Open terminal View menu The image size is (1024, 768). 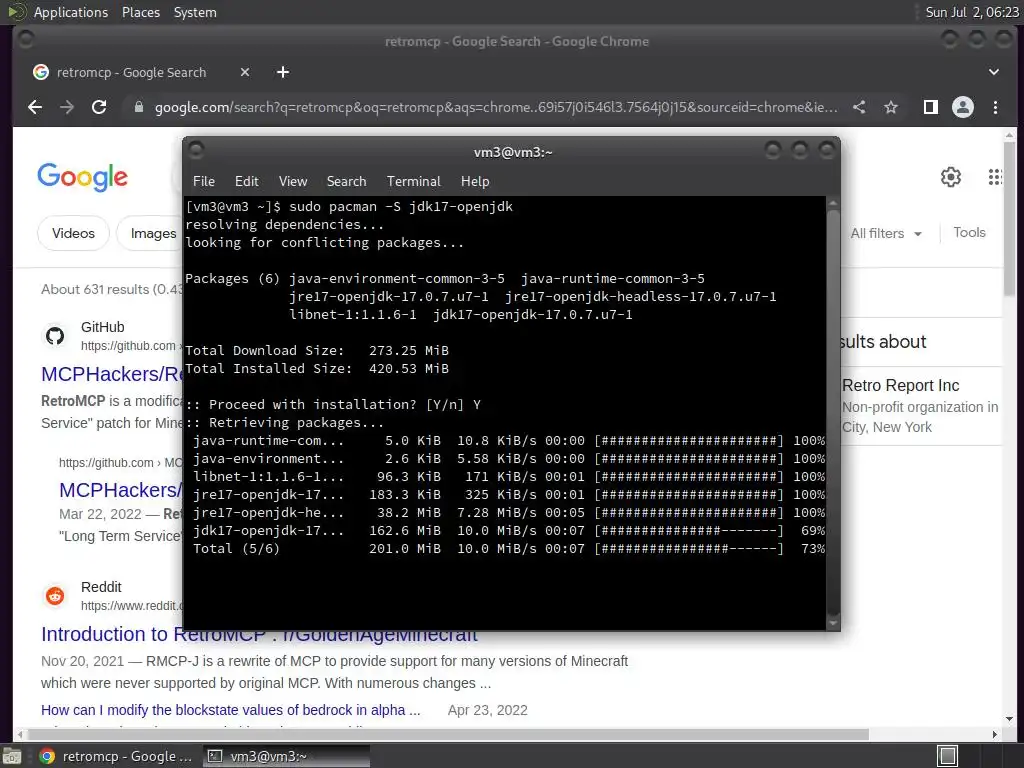click(x=293, y=181)
